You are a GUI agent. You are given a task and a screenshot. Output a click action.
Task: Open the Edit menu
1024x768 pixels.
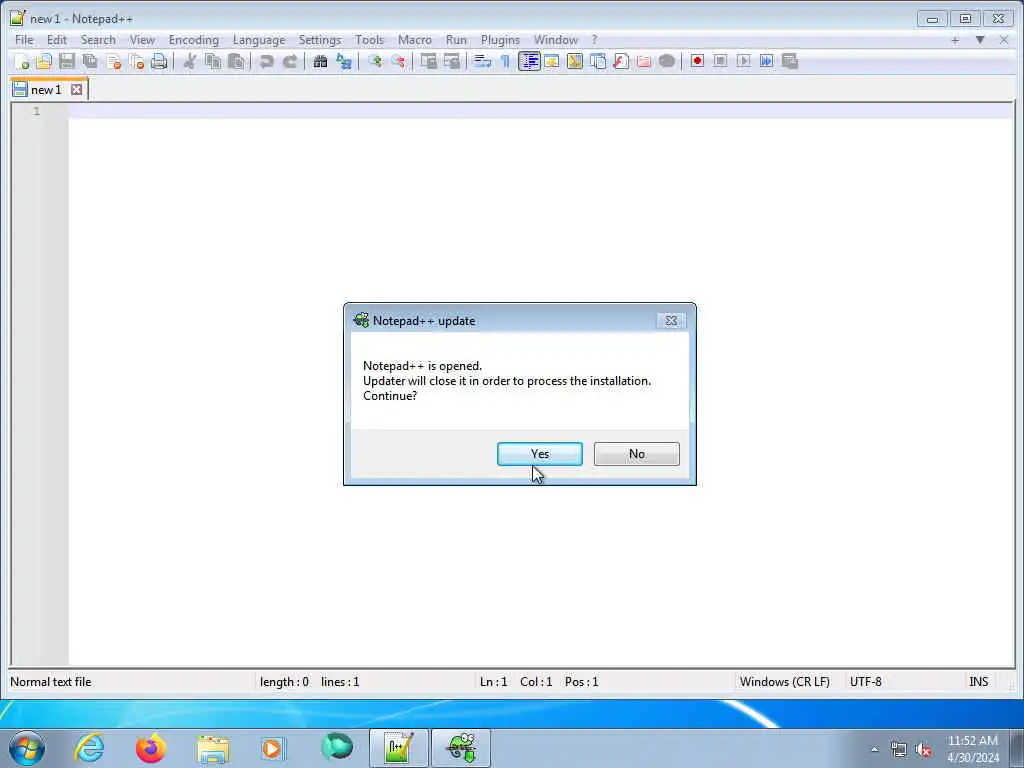57,40
